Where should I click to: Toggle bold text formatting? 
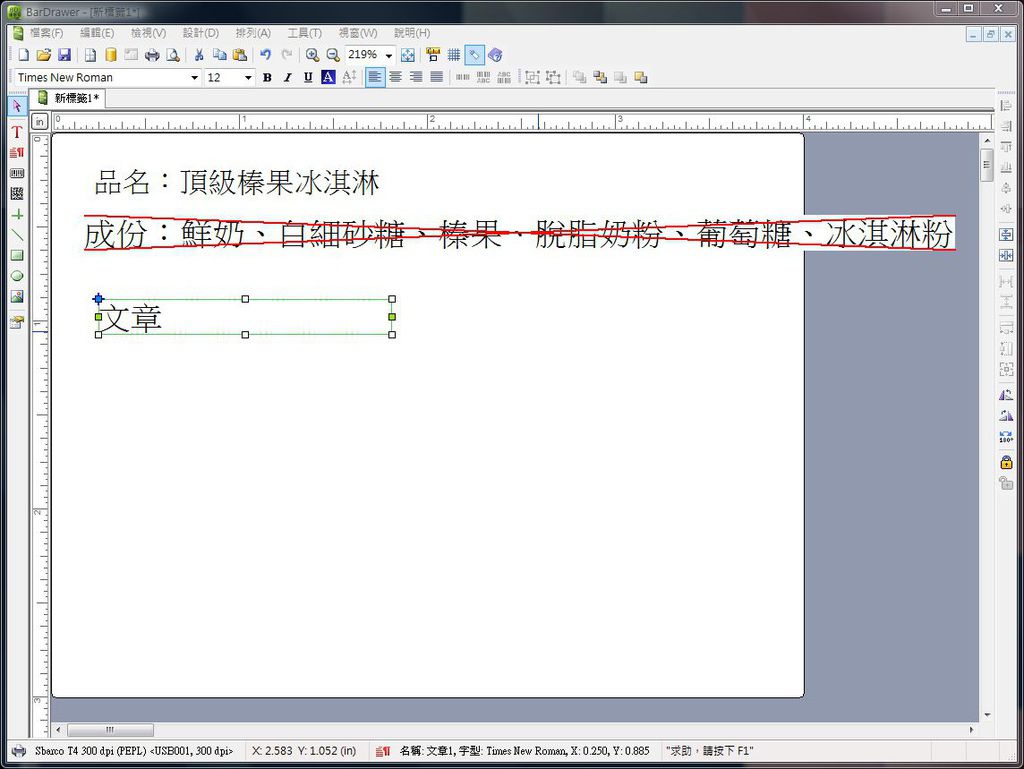pos(267,77)
